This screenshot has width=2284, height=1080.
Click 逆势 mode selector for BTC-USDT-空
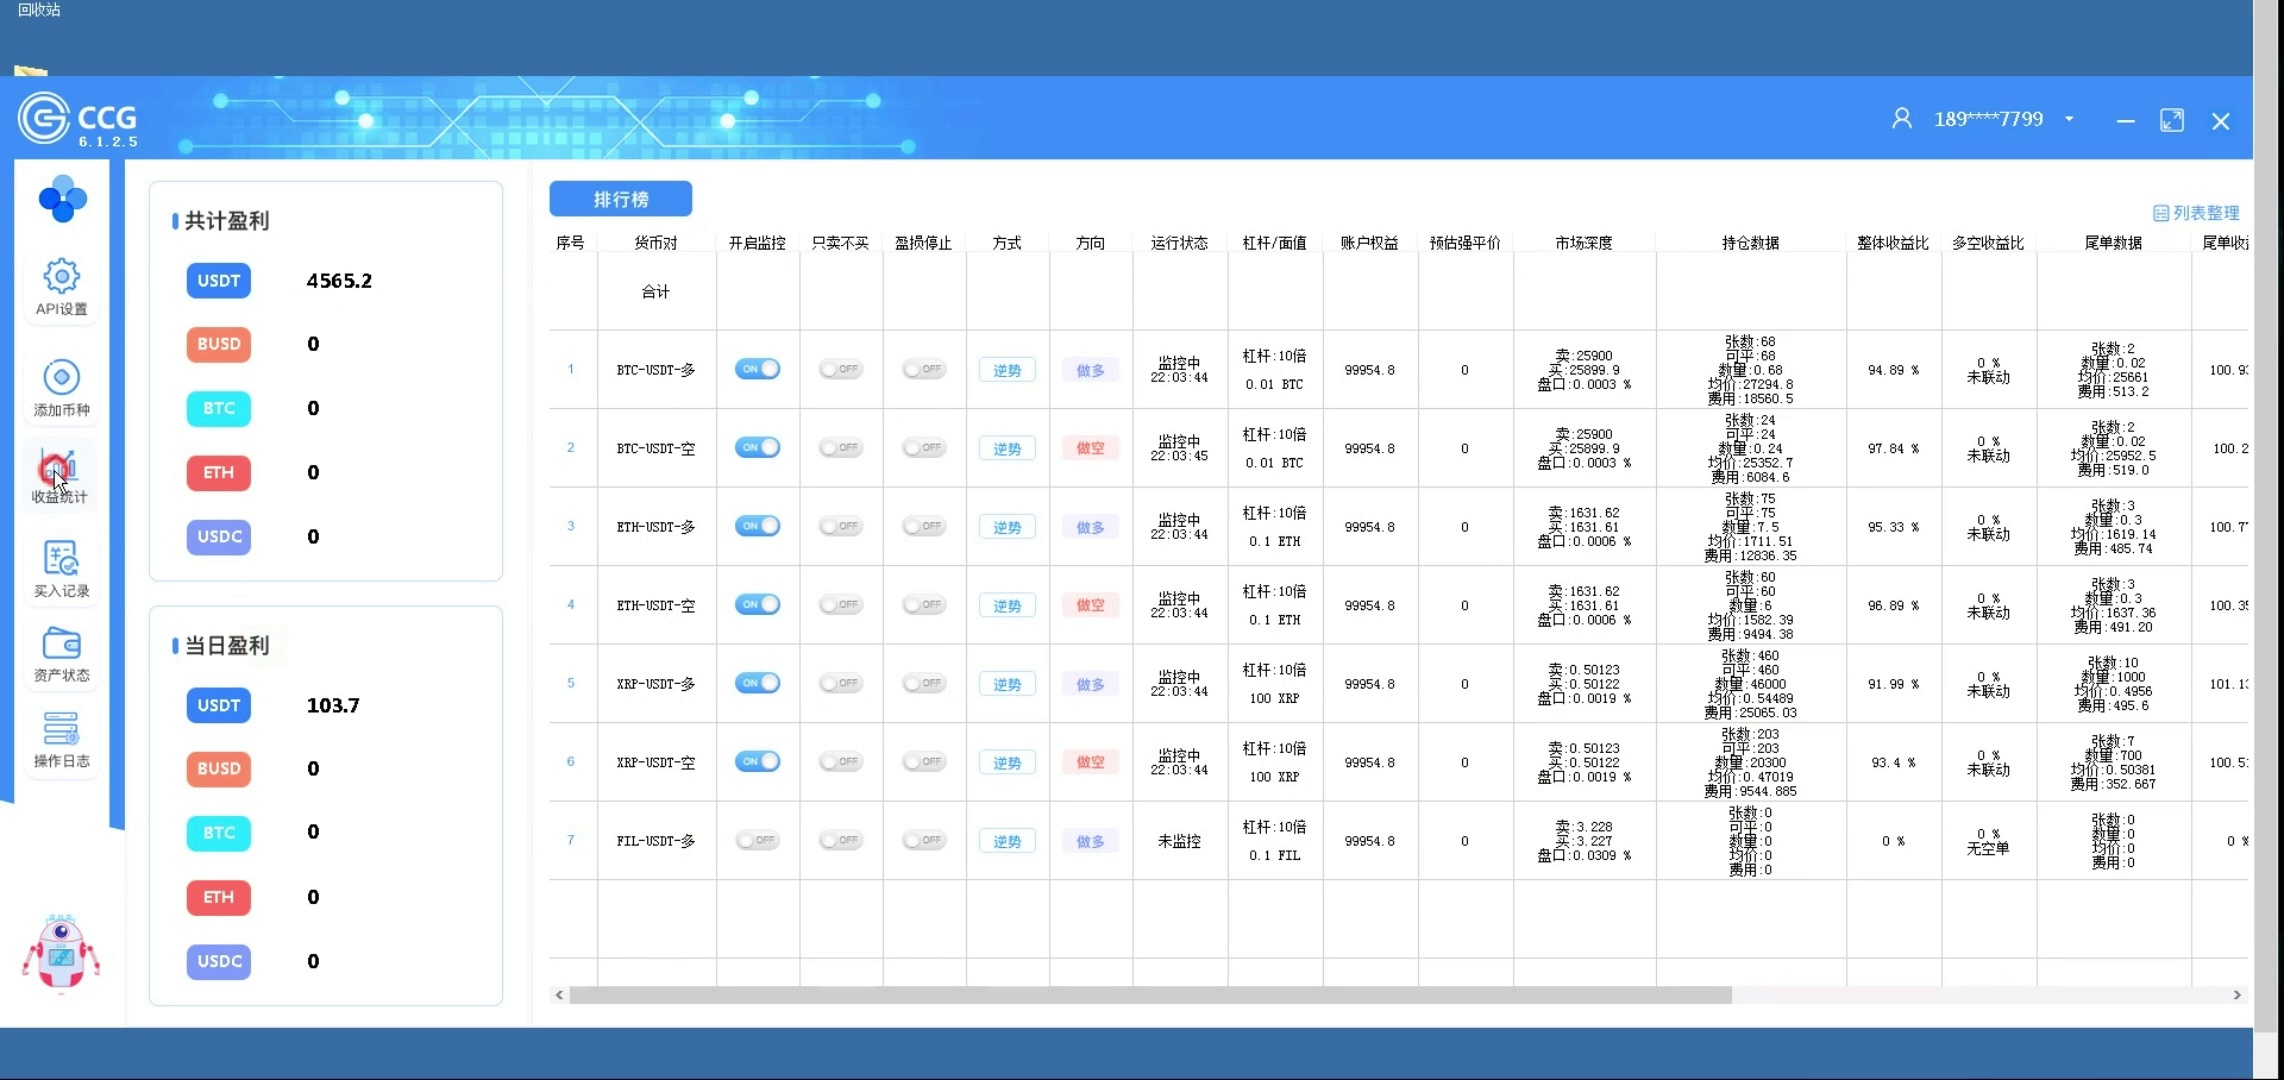click(x=1007, y=449)
